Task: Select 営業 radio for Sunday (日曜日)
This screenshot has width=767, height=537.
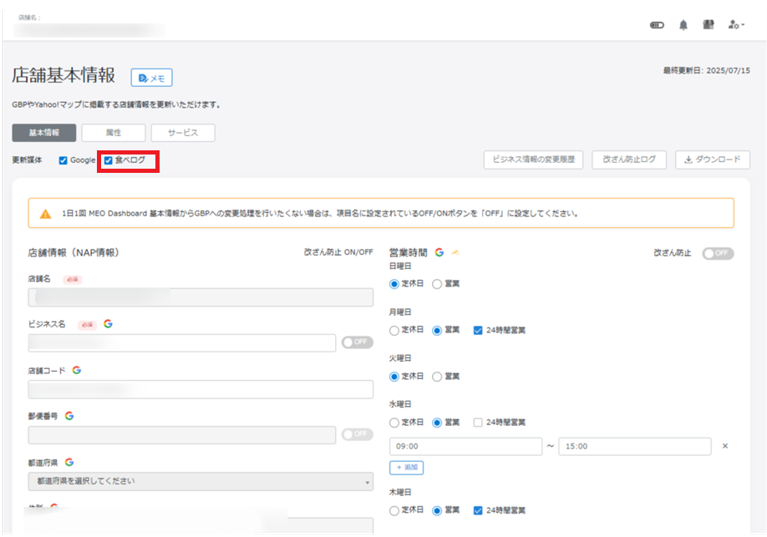Action: pos(437,285)
